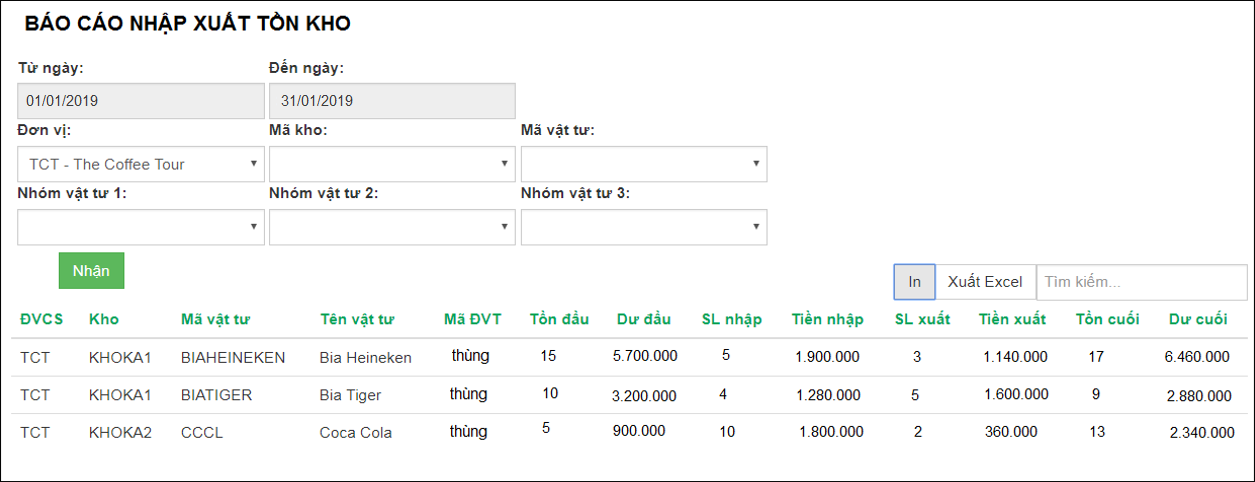Viewport: 1255px width, 482px height.
Task: Click the In print button
Action: pos(914,282)
